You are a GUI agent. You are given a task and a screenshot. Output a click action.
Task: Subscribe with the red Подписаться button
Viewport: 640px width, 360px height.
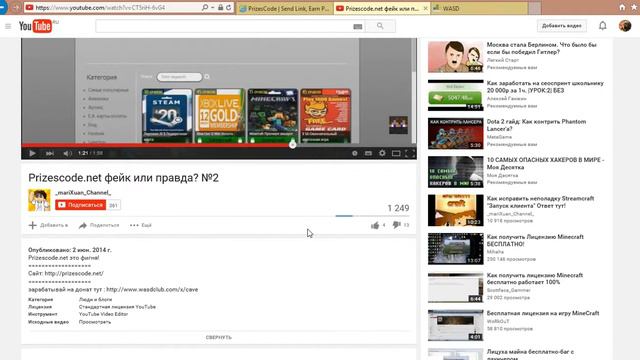[81, 205]
